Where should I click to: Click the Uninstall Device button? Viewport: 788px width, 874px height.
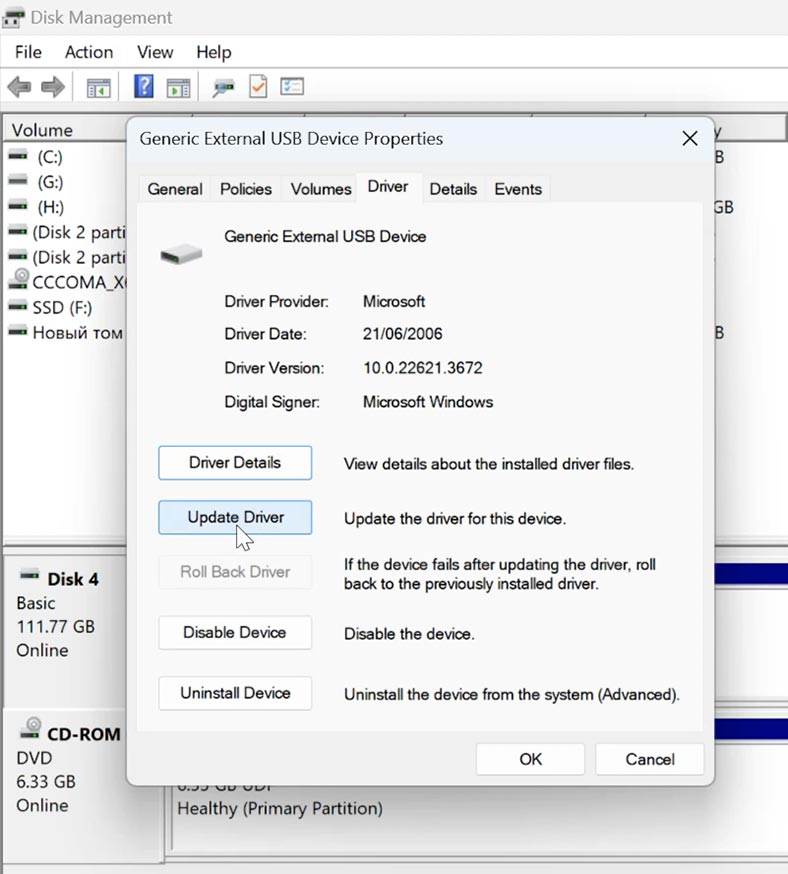(x=235, y=693)
